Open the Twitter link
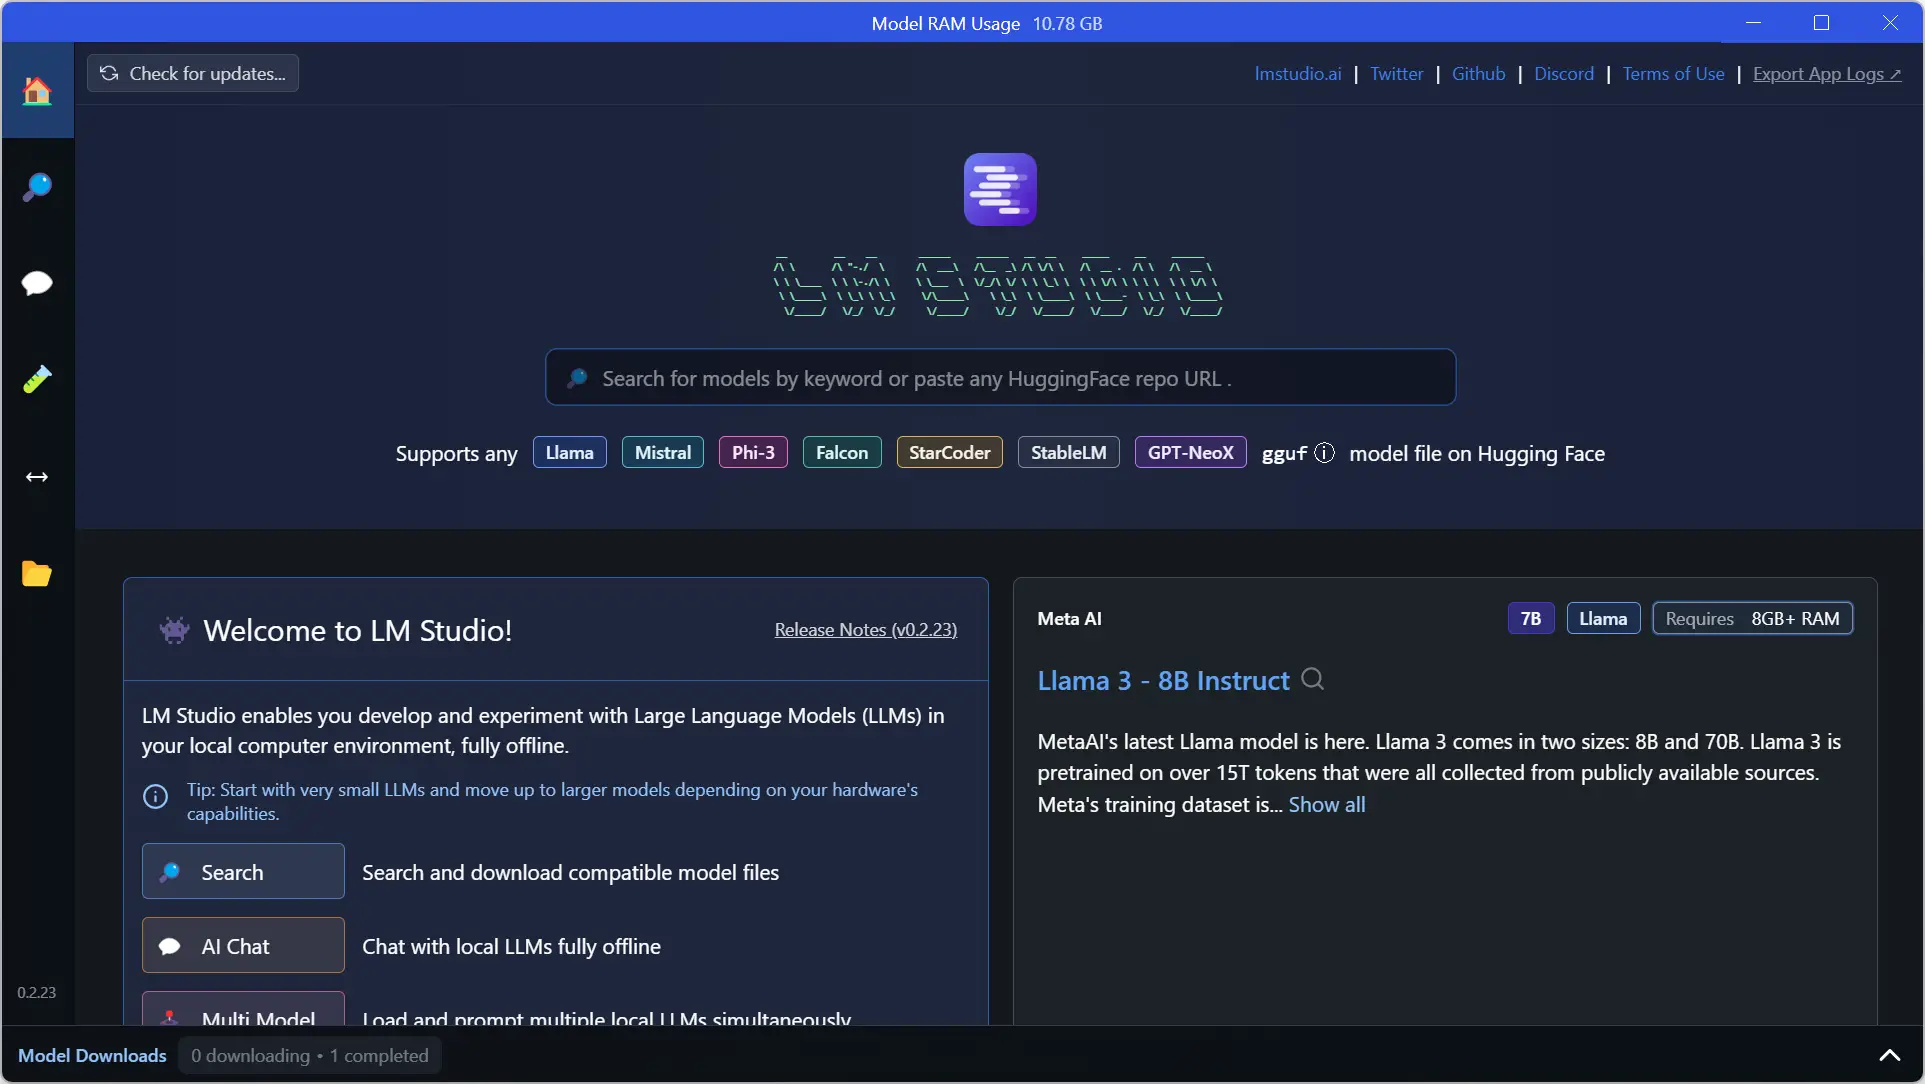The height and width of the screenshot is (1084, 1925). (x=1396, y=74)
